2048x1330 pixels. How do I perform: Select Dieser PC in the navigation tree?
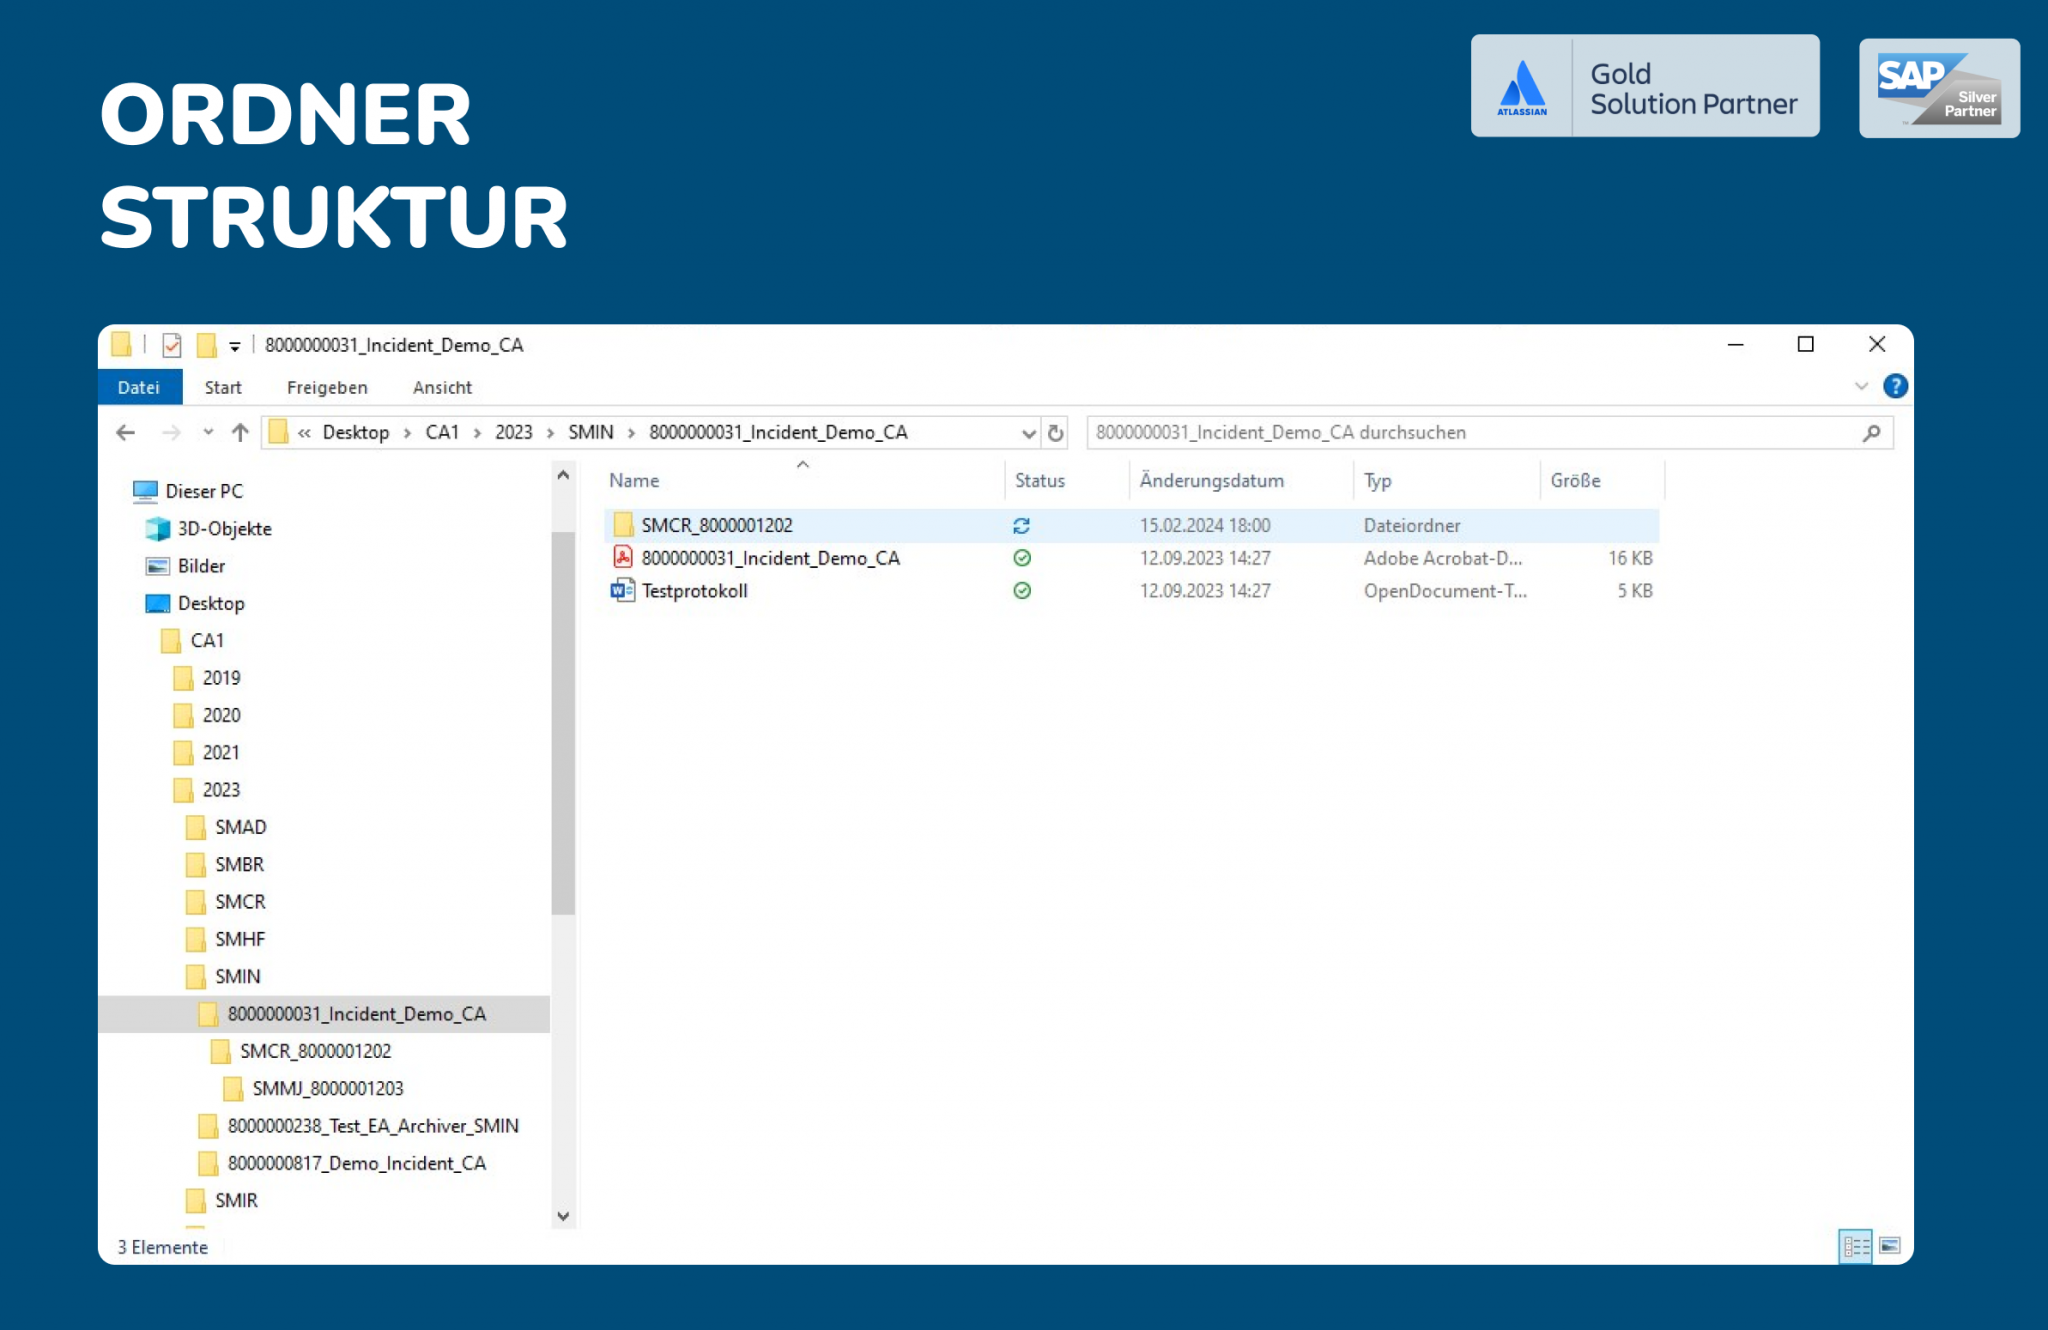204,491
